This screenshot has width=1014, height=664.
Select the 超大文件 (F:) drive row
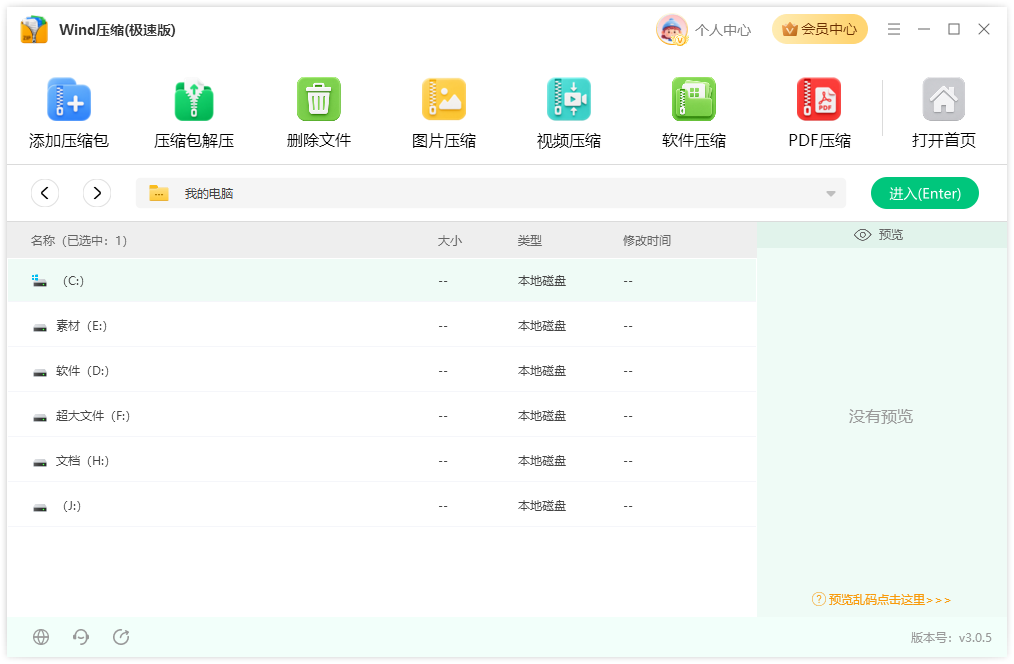tap(382, 415)
